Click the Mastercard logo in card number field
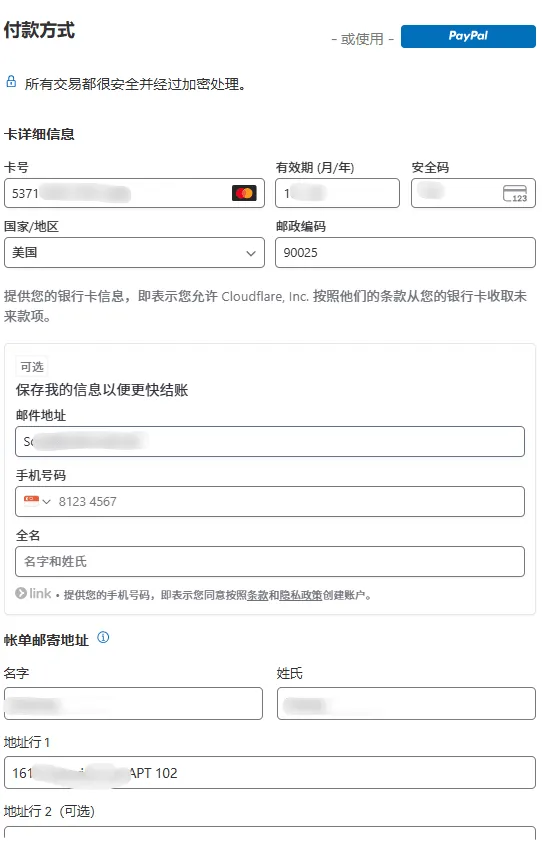542x845 pixels. pyautogui.click(x=244, y=193)
